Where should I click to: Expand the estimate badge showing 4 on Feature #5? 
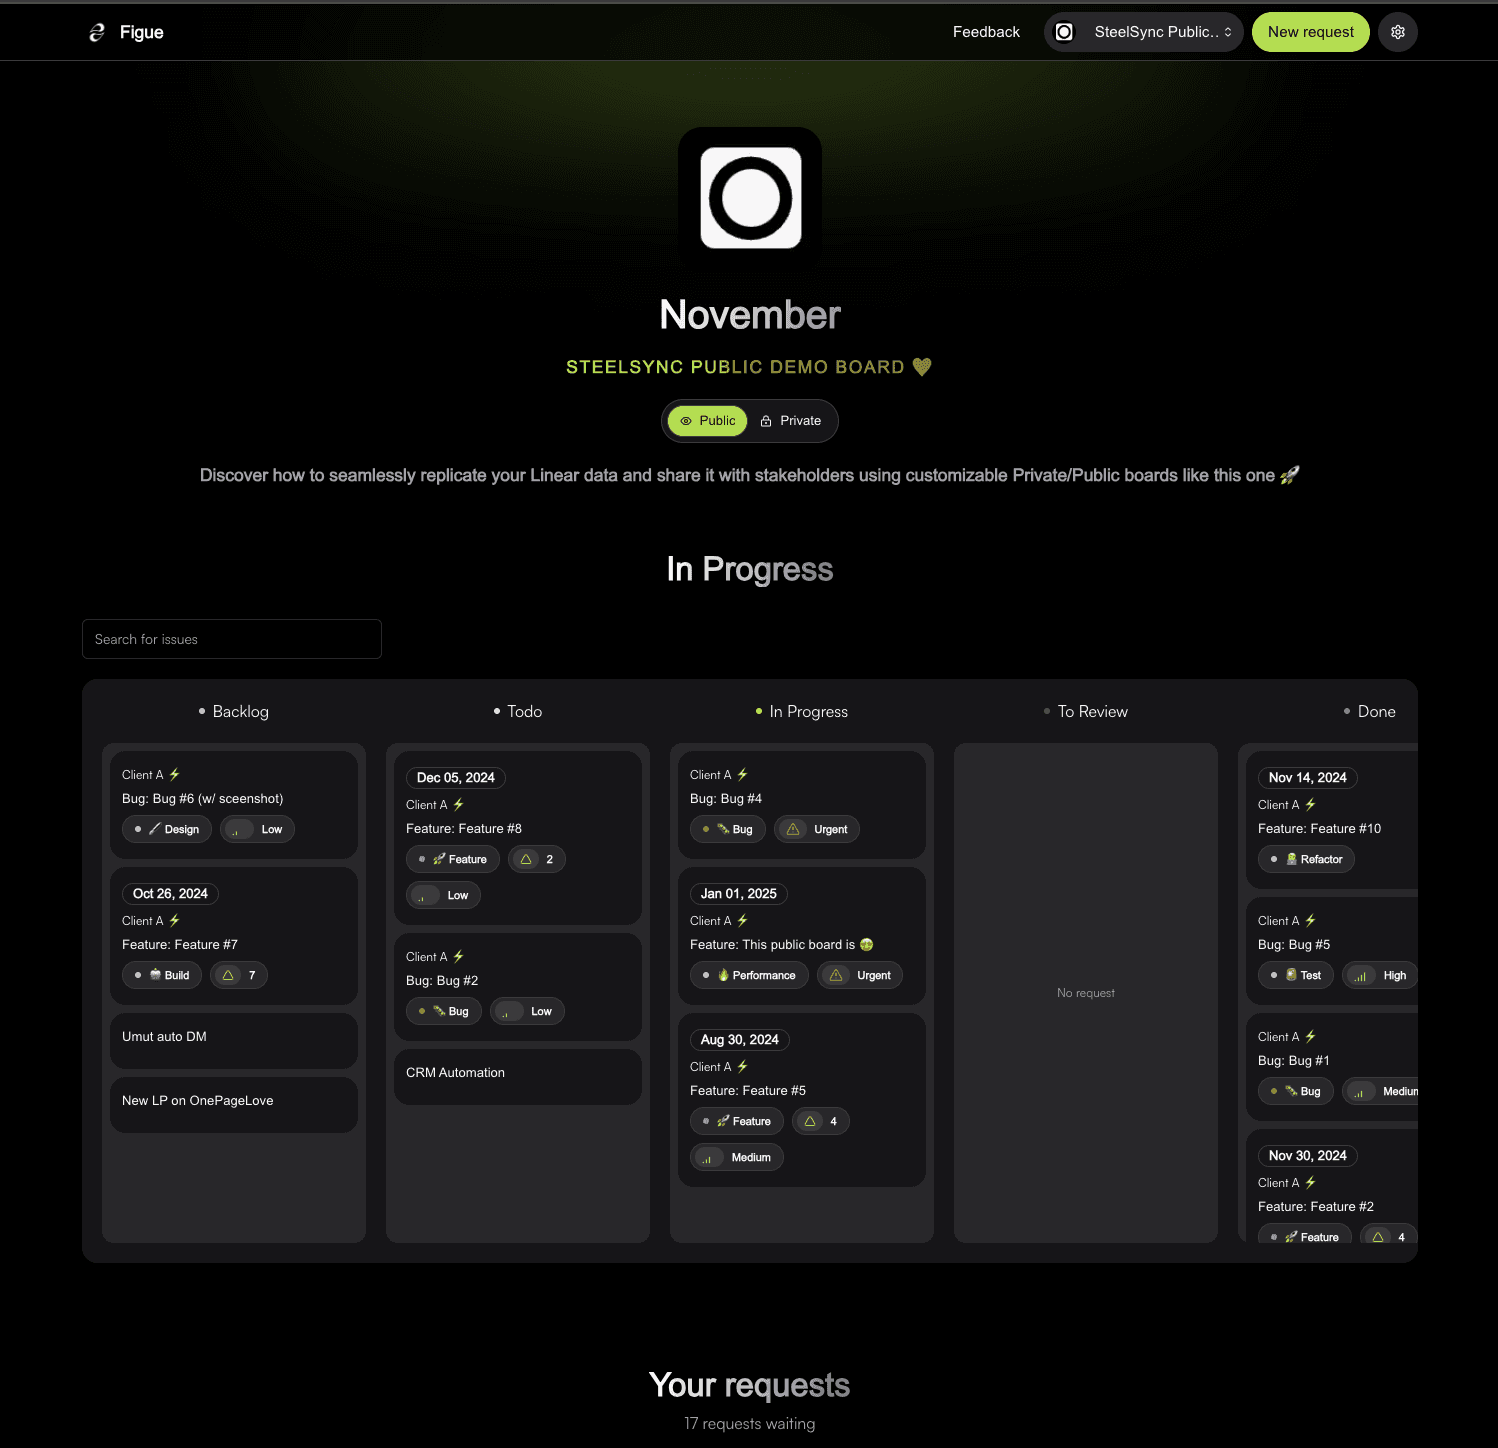point(820,1121)
